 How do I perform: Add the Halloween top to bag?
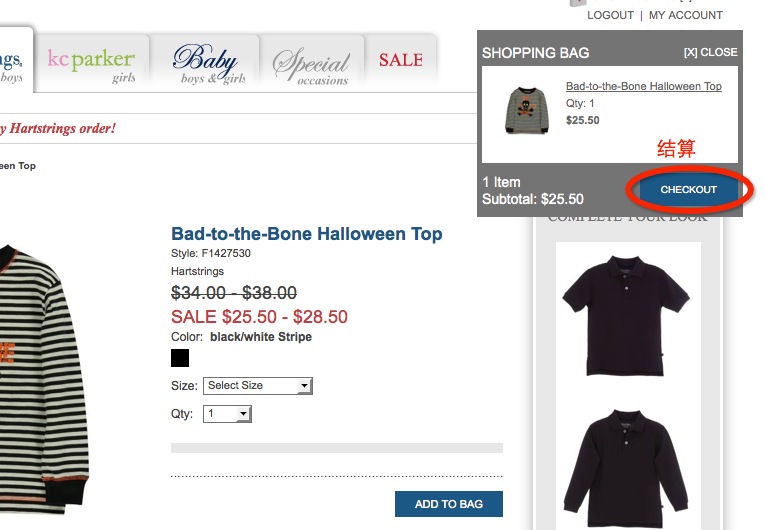point(448,504)
